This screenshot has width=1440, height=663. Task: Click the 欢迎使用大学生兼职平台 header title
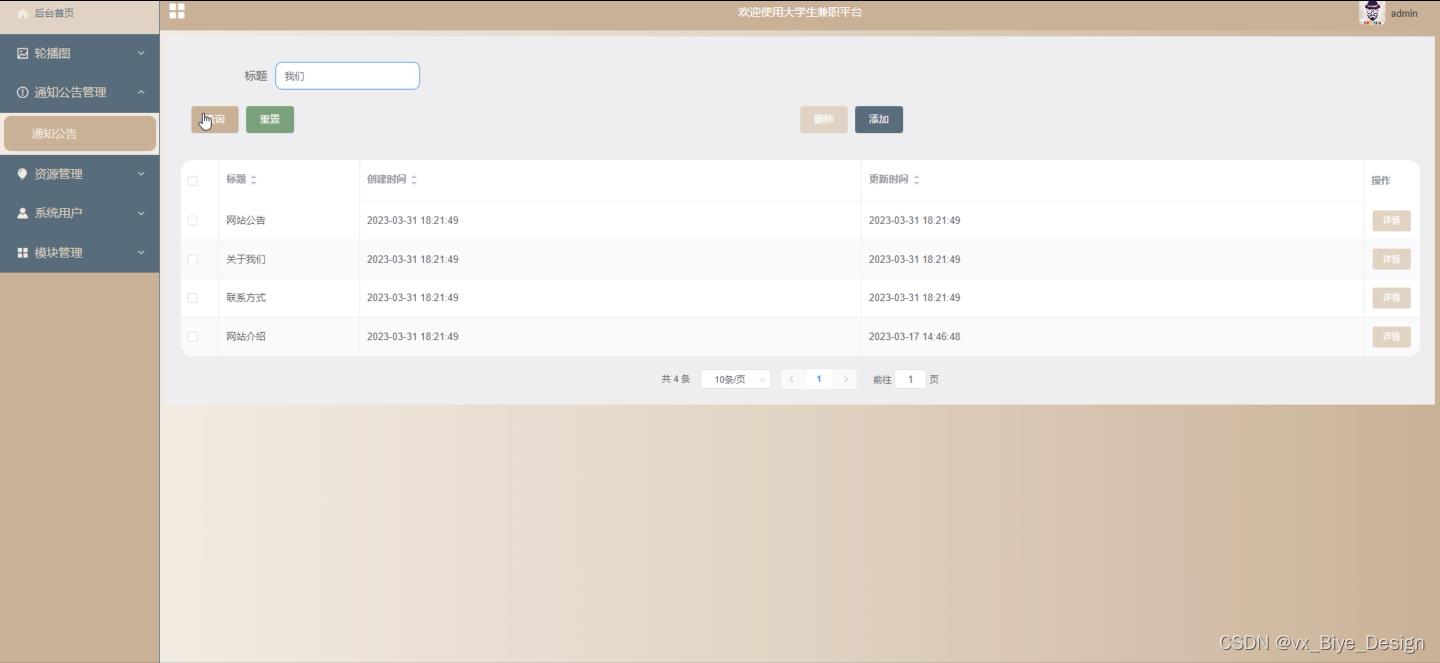point(800,12)
